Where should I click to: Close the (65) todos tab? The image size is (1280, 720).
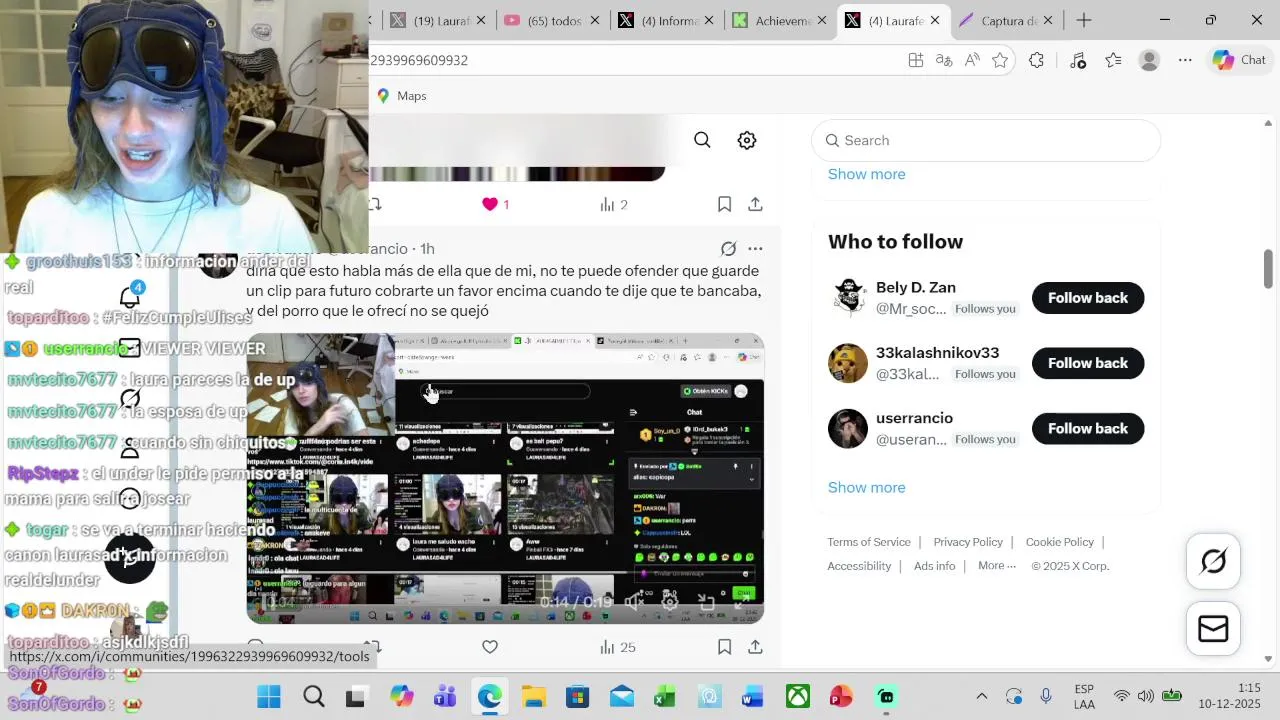595,20
